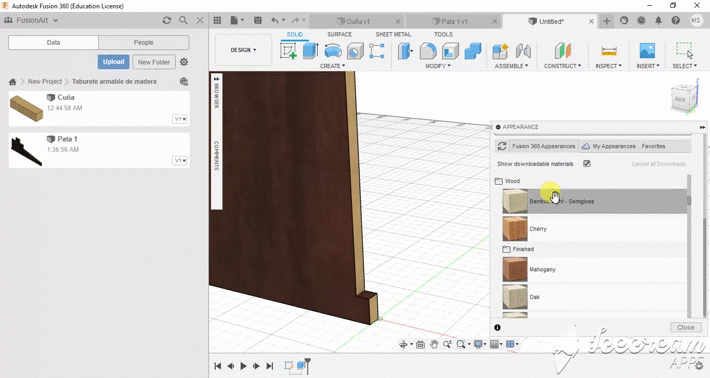Screen dimensions: 710x378
Task: Click the Redo arrow
Action: 295,20
